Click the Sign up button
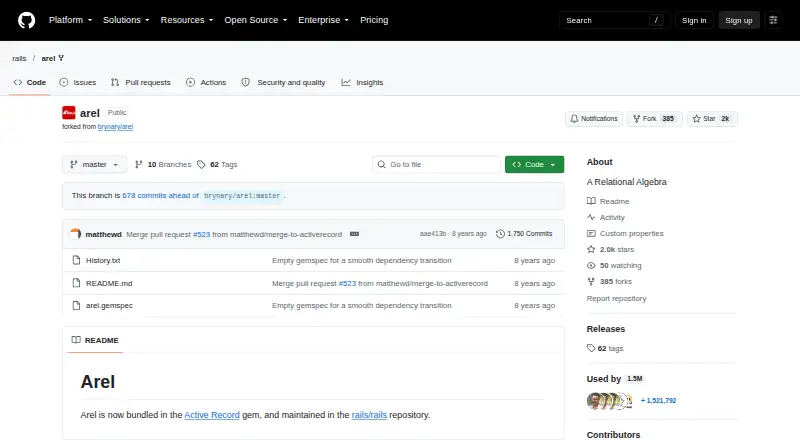This screenshot has width=800, height=440. (739, 20)
